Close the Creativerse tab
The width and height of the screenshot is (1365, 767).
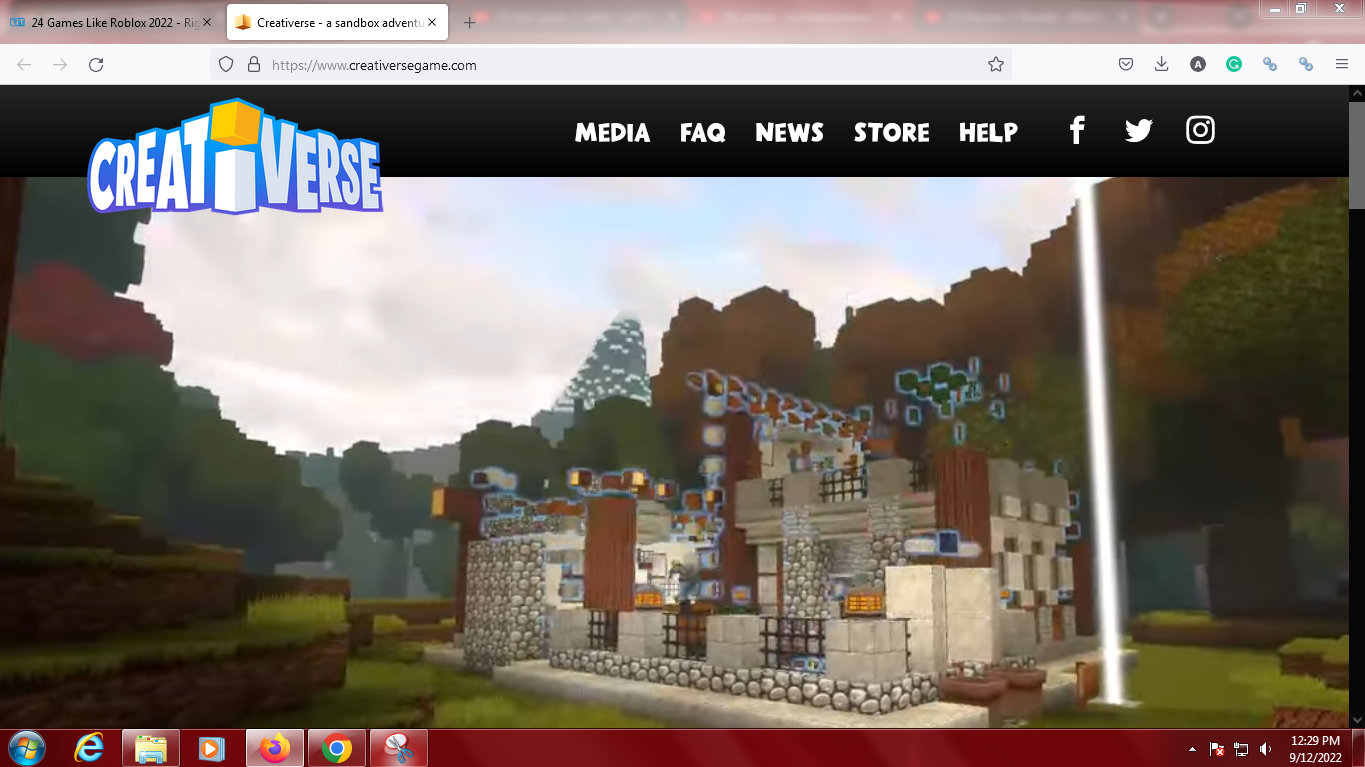pyautogui.click(x=430, y=22)
